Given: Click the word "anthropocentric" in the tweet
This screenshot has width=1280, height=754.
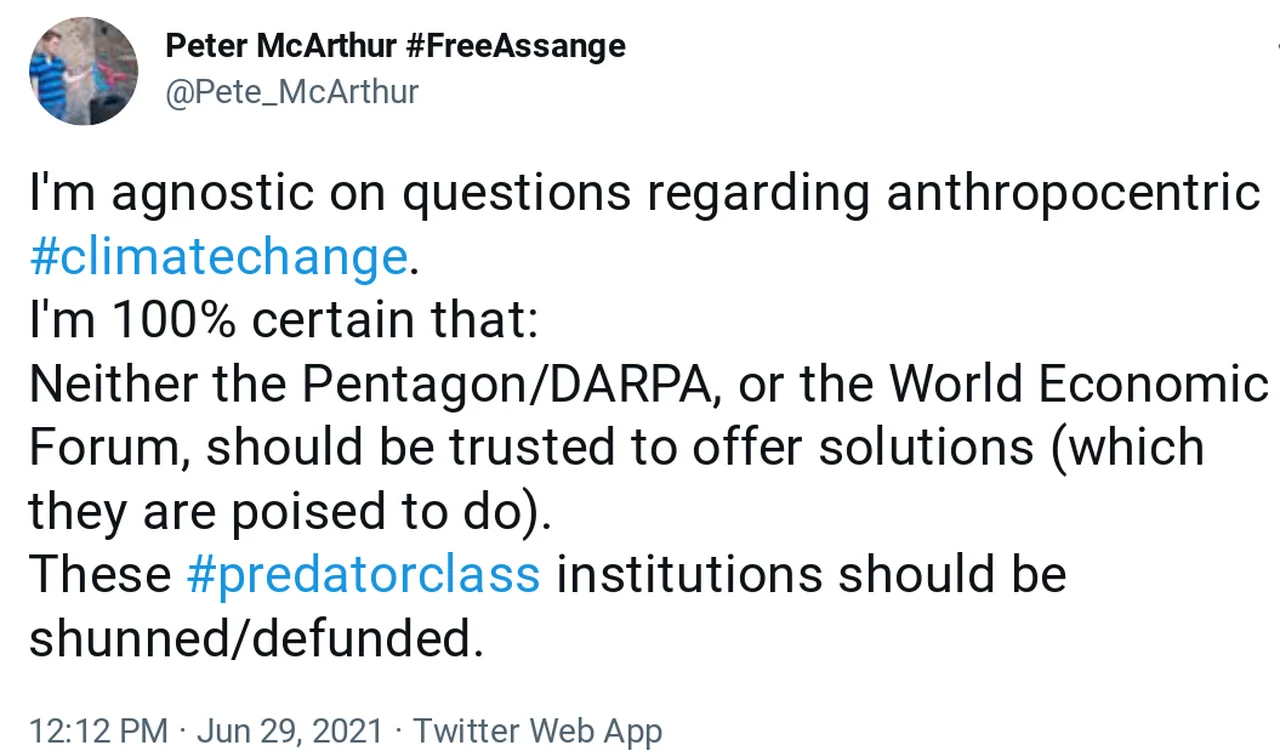Looking at the screenshot, I should 1072,193.
